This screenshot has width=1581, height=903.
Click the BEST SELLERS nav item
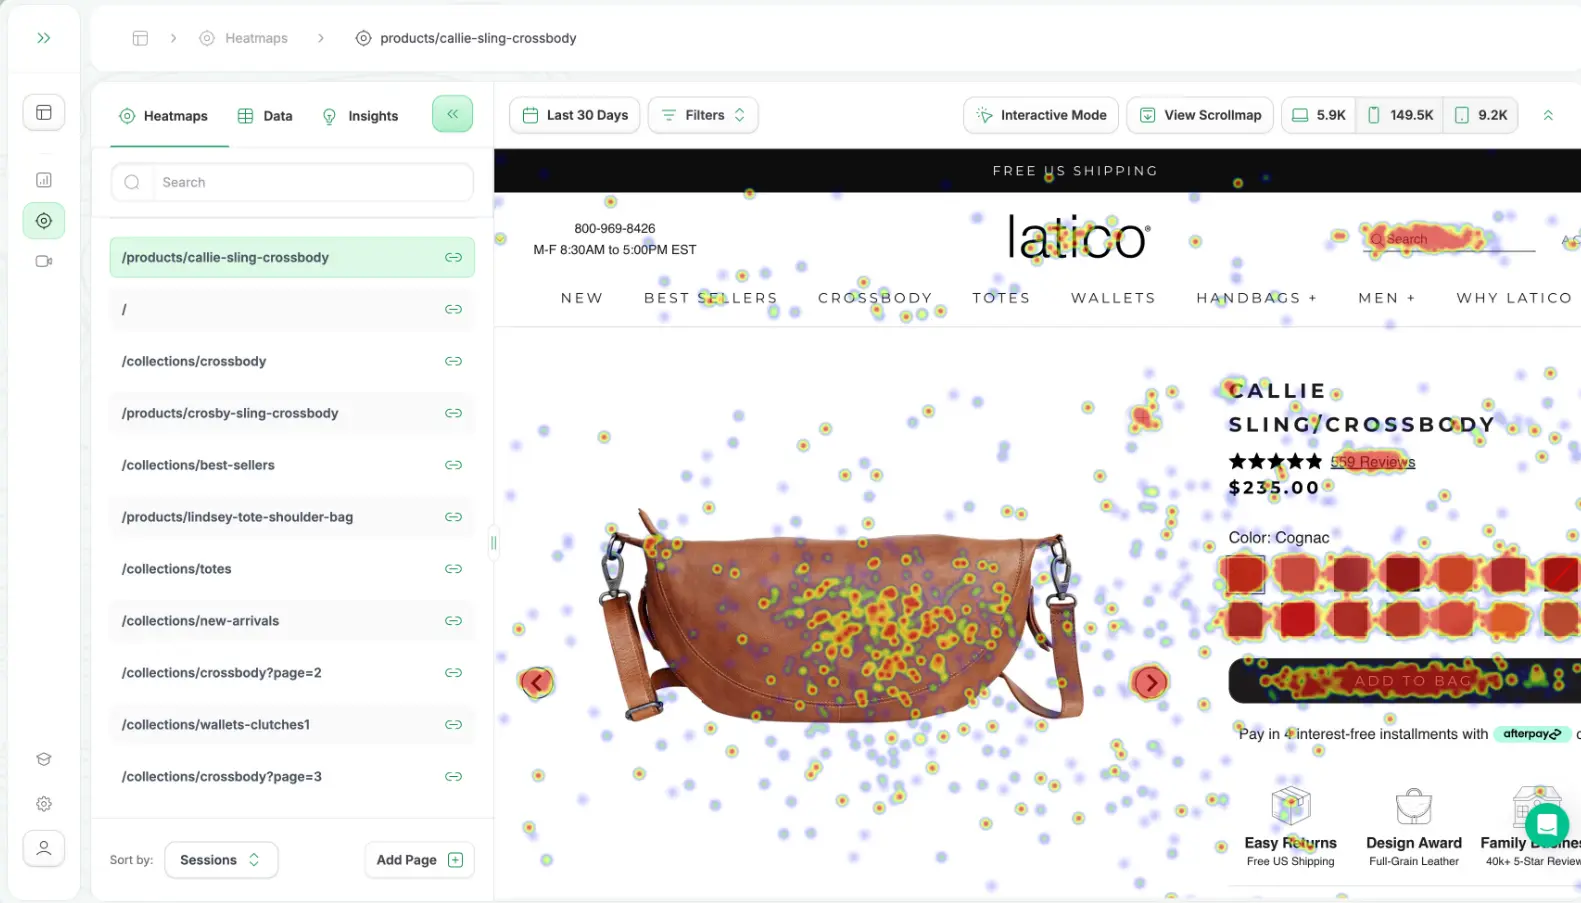point(711,298)
